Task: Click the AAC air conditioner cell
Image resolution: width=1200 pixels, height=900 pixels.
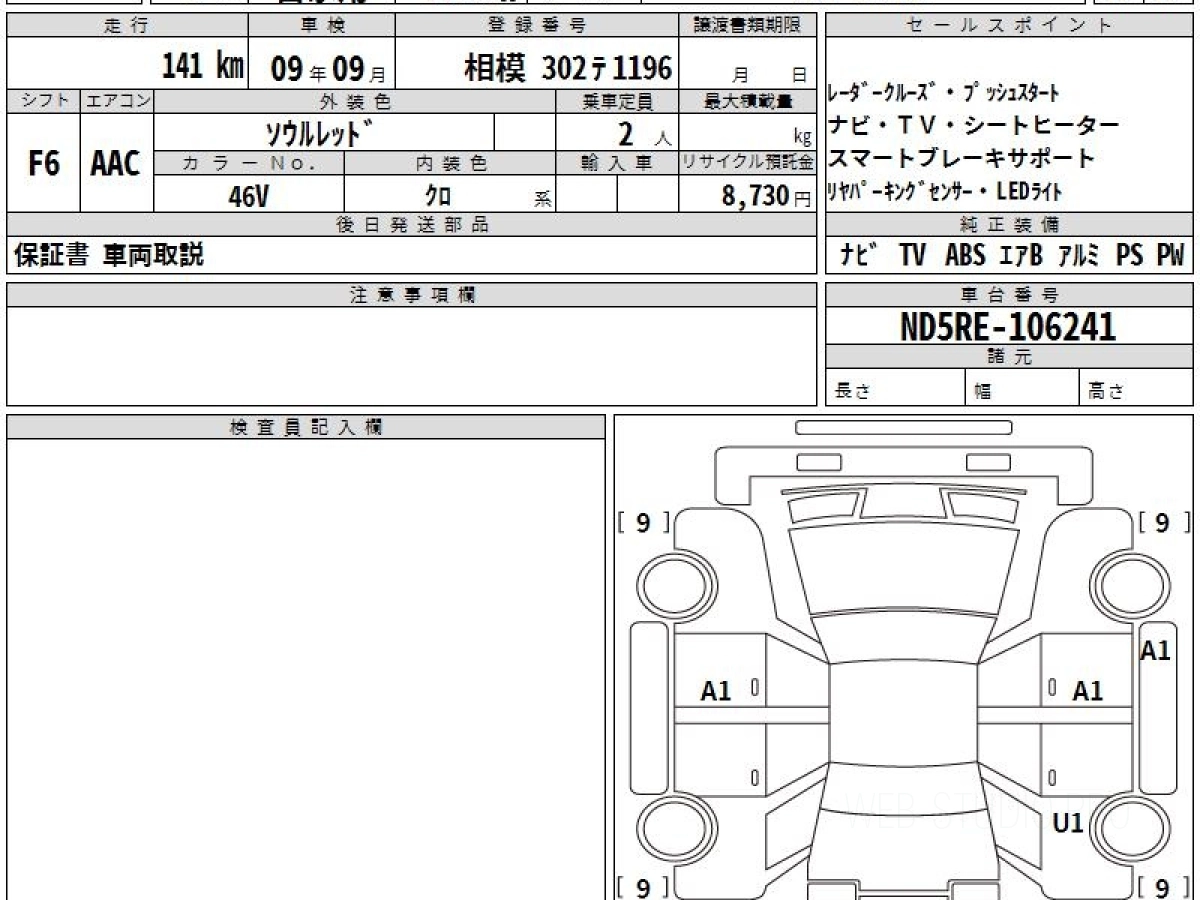Action: click(116, 164)
